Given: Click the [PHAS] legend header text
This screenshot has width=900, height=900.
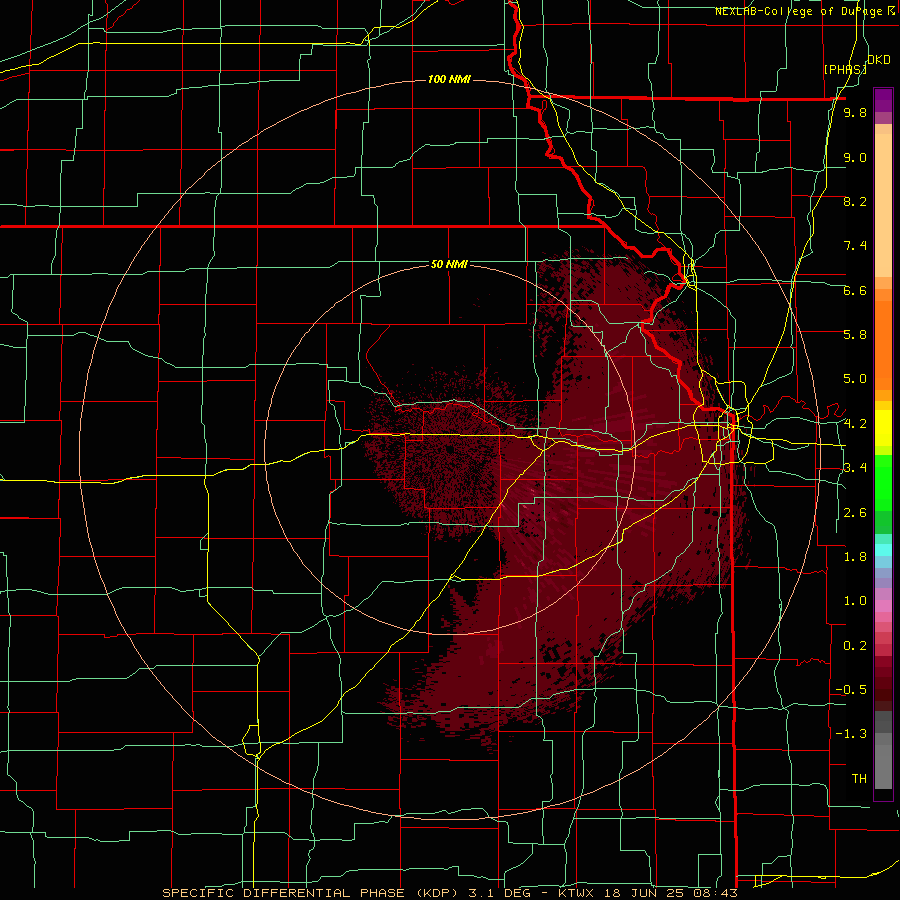Looking at the screenshot, I should (845, 69).
